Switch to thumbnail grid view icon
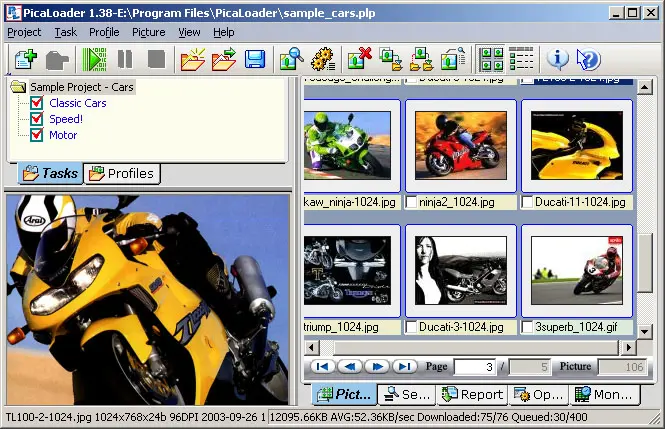The height and width of the screenshot is (429, 665). coord(490,59)
